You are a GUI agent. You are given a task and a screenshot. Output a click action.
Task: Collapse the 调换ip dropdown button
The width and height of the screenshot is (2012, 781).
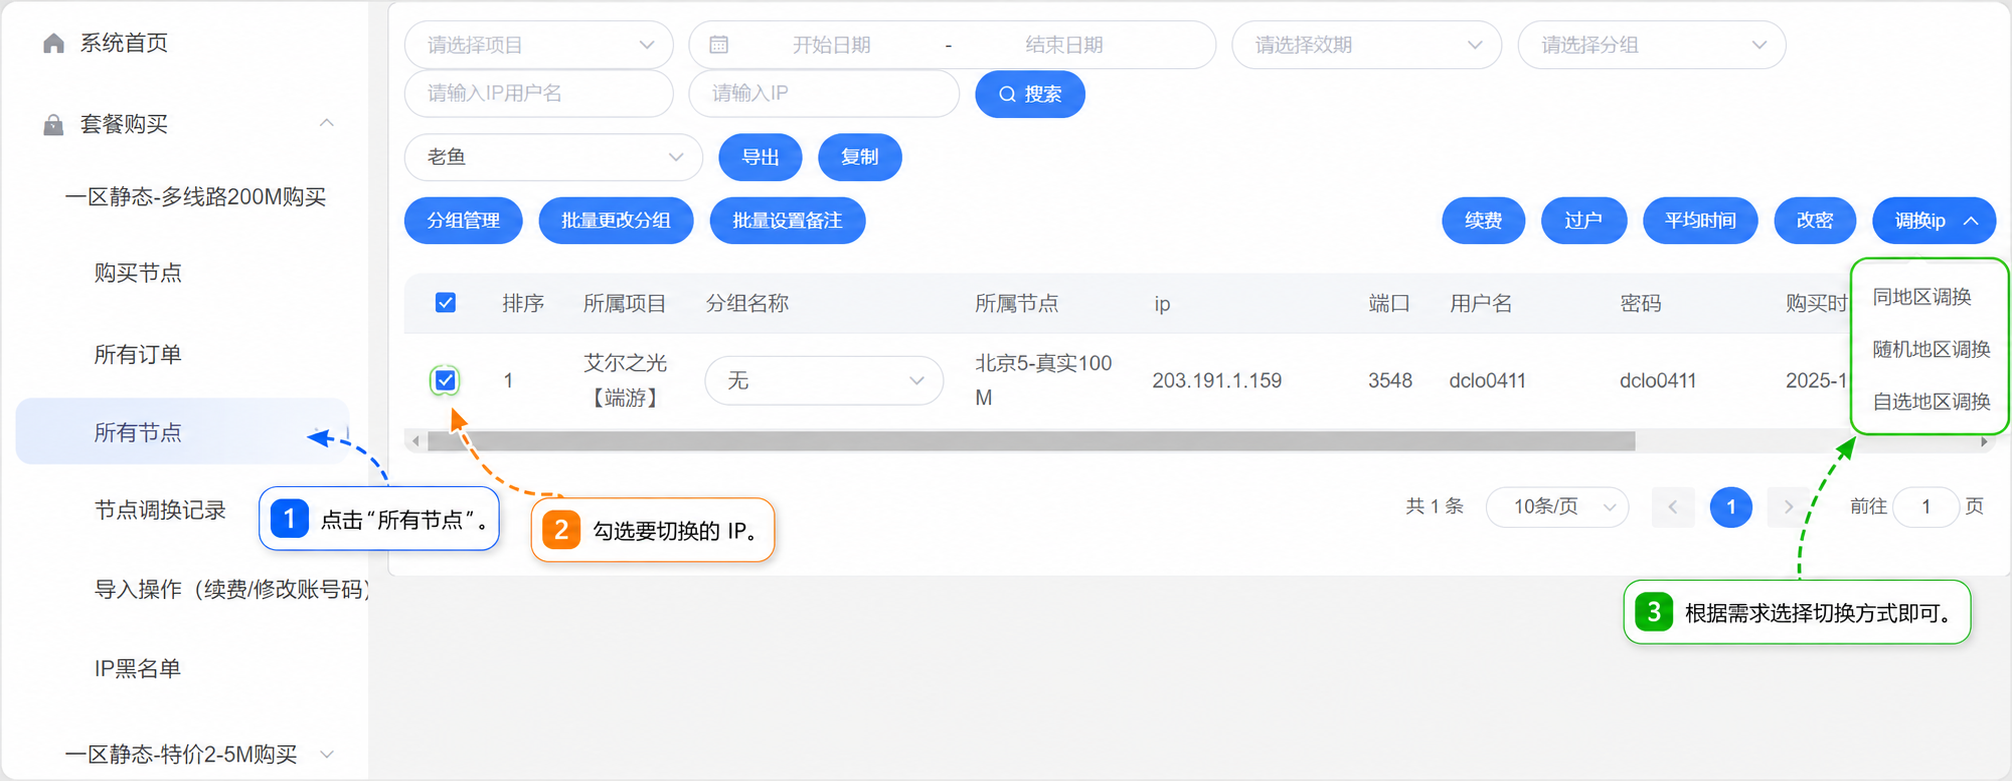1934,221
